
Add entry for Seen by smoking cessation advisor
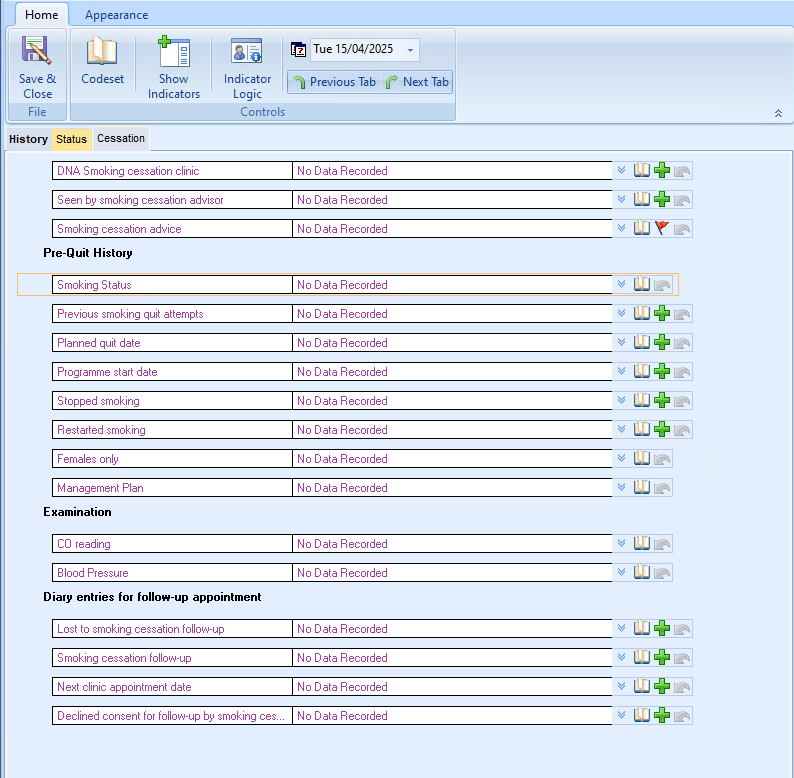tap(662, 199)
